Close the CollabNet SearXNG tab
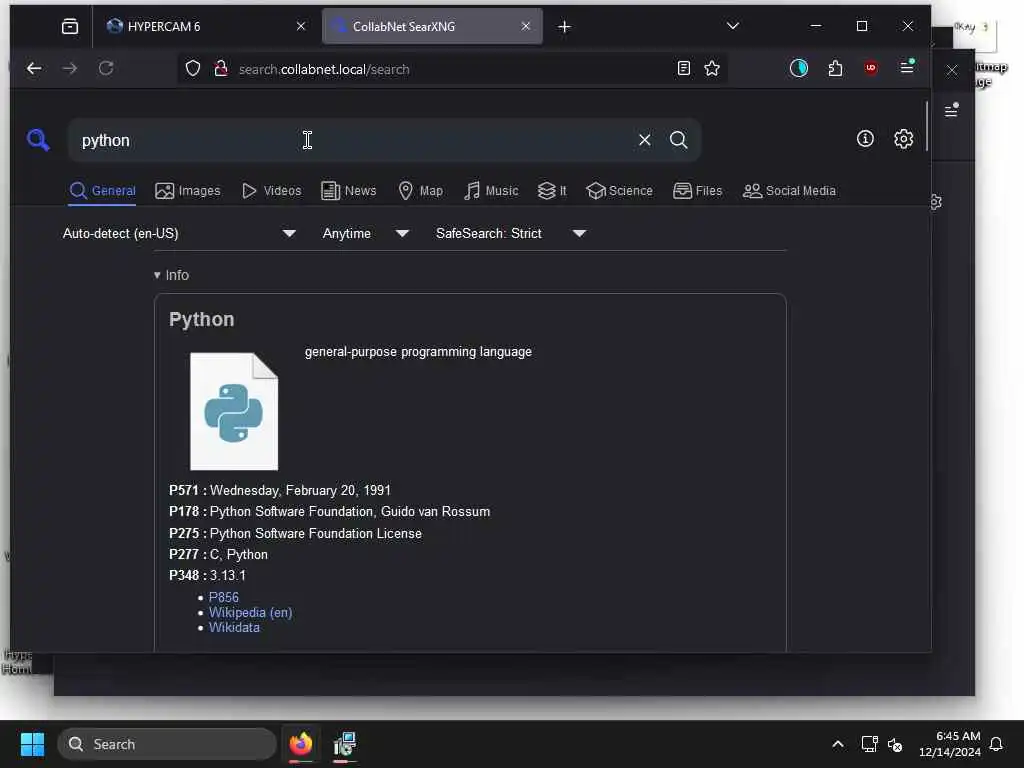Image resolution: width=1024 pixels, height=768 pixels. point(526,26)
